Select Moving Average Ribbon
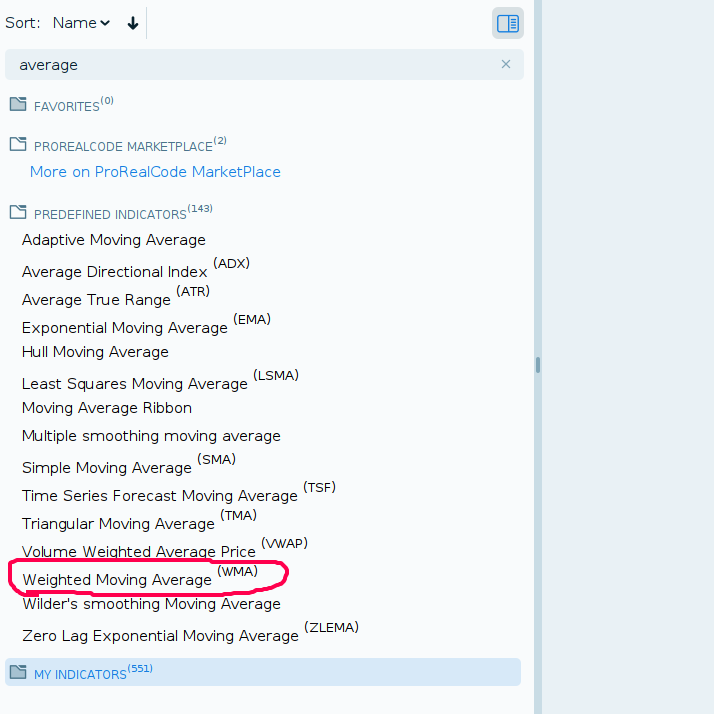This screenshot has width=714, height=714. (x=107, y=408)
